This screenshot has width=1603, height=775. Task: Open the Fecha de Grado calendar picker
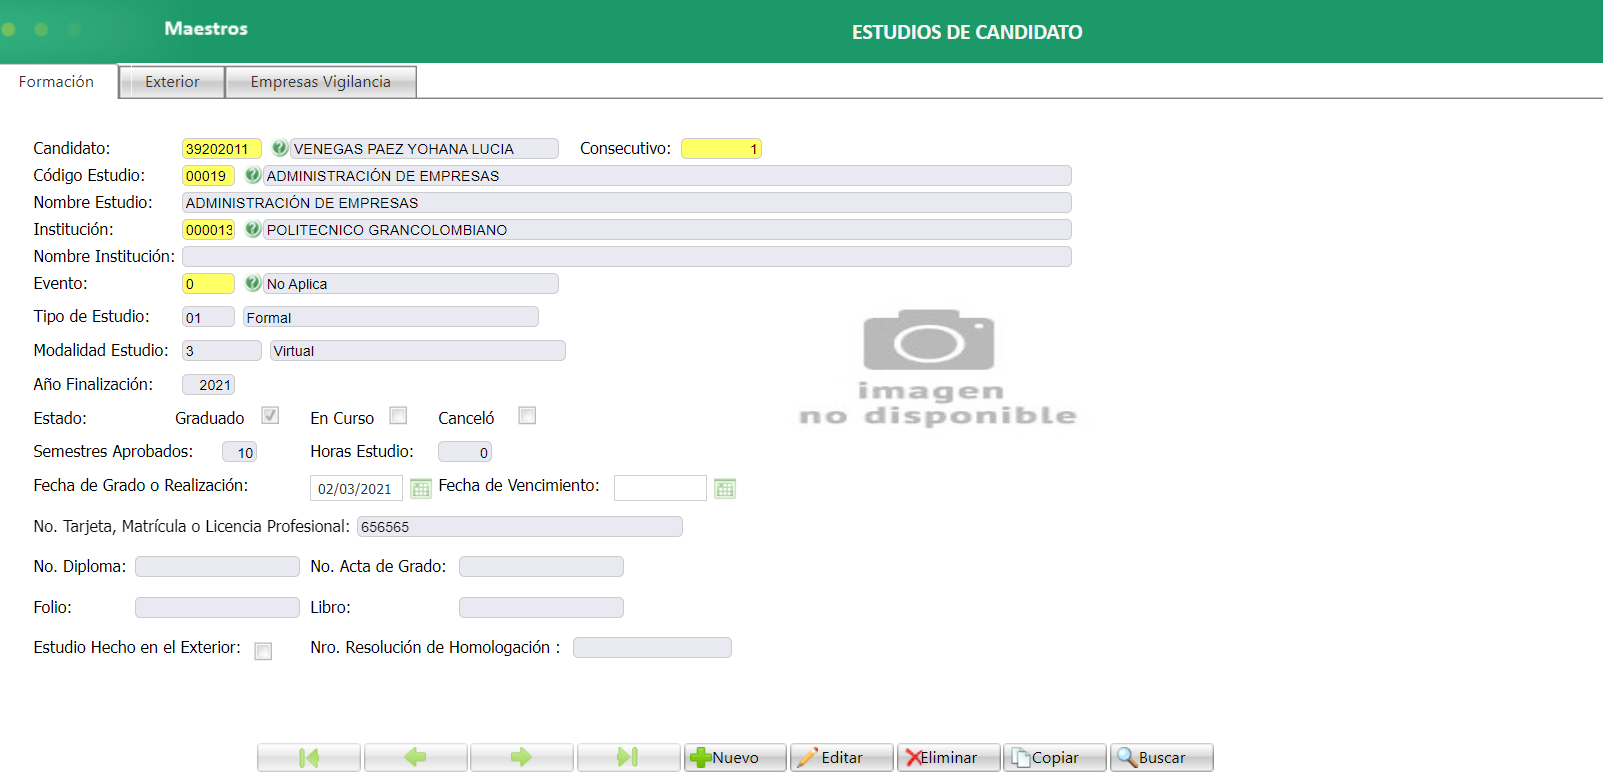(421, 488)
